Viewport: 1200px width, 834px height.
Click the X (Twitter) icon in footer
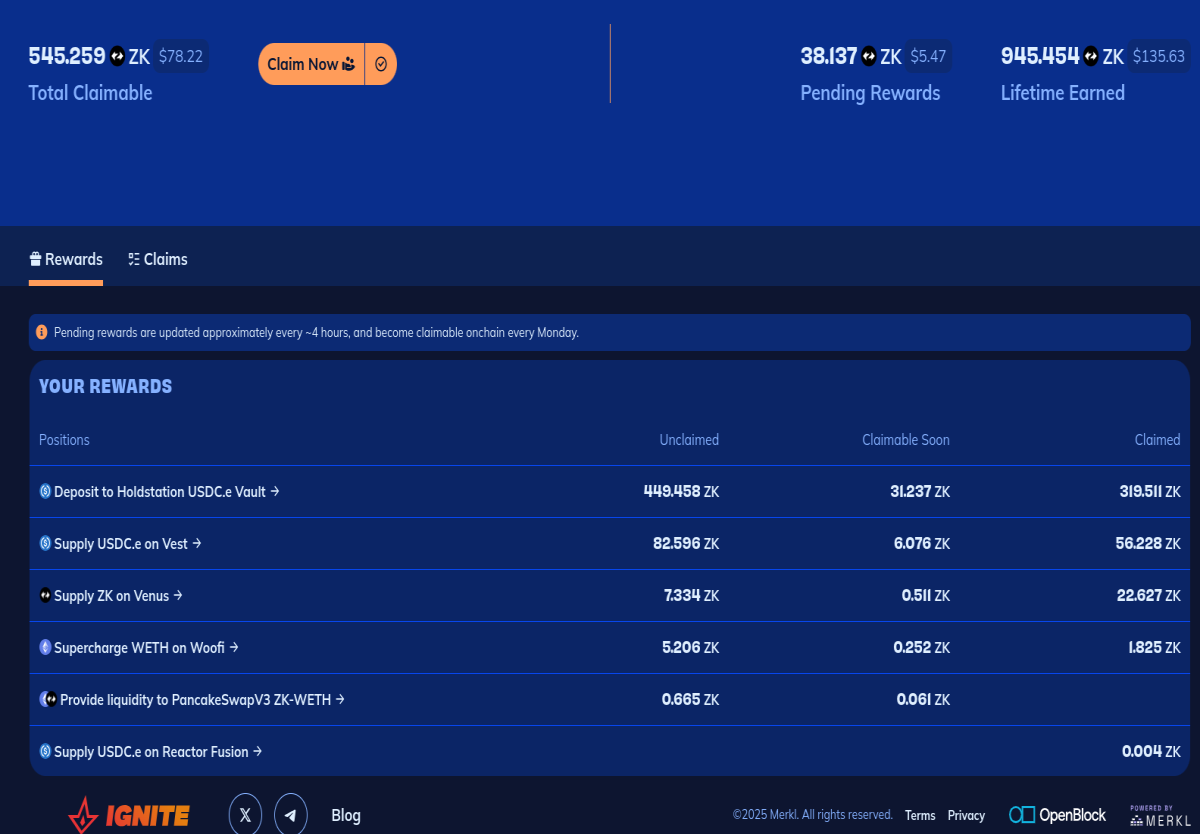pos(245,813)
